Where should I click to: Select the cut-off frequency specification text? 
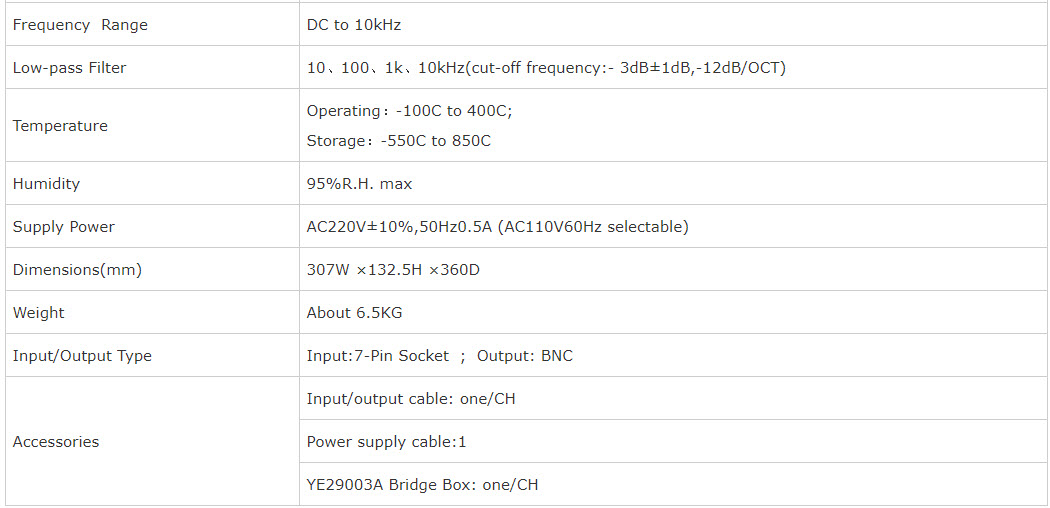coord(546,68)
